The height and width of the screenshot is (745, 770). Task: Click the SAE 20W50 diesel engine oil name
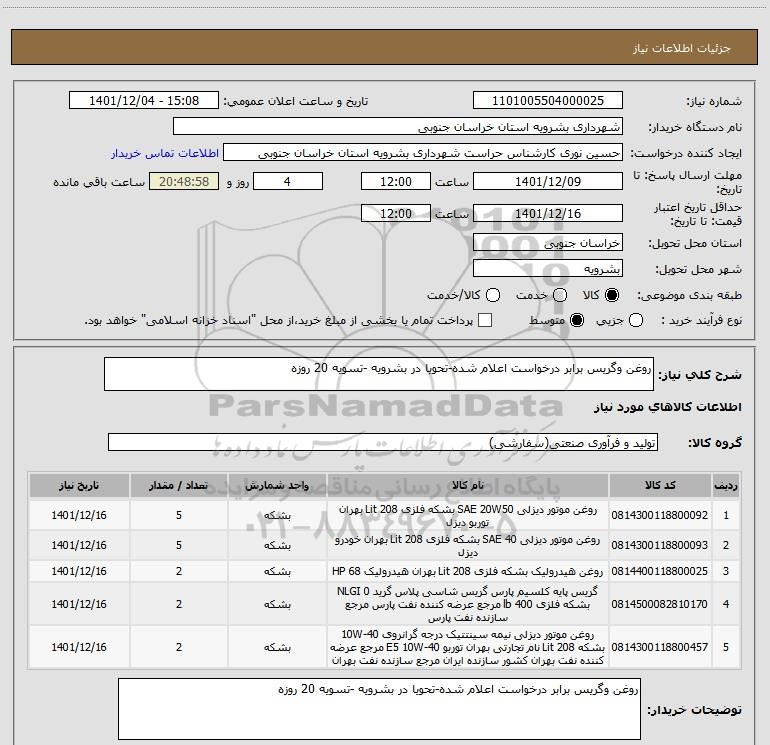pyautogui.click(x=468, y=516)
